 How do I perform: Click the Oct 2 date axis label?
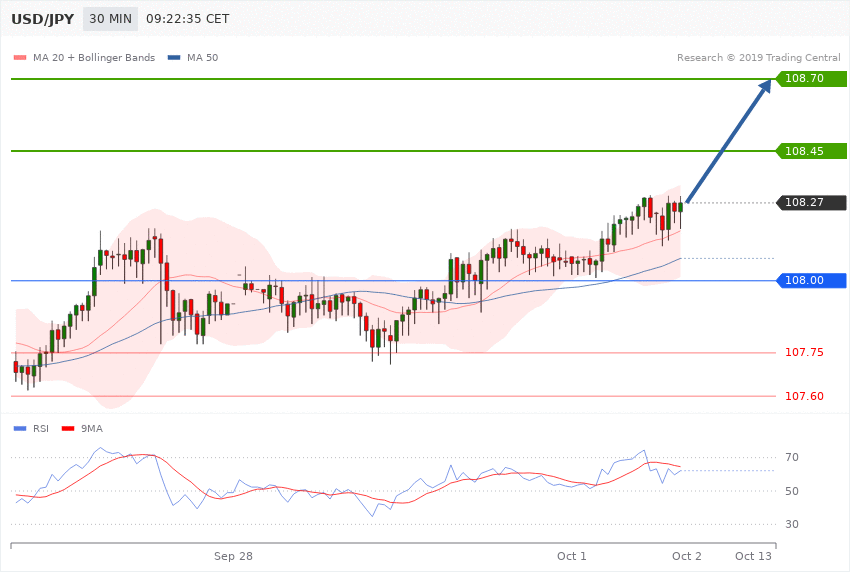coord(687,556)
